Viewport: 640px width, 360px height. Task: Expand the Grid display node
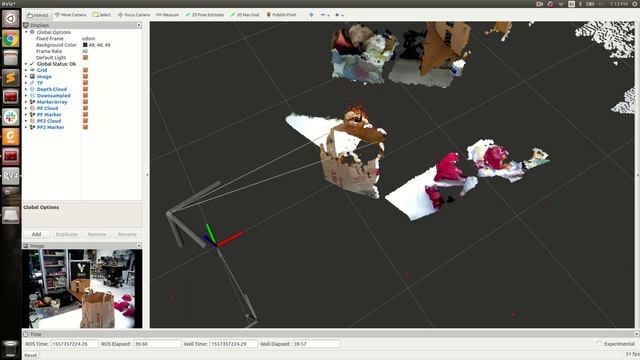pyautogui.click(x=26, y=70)
